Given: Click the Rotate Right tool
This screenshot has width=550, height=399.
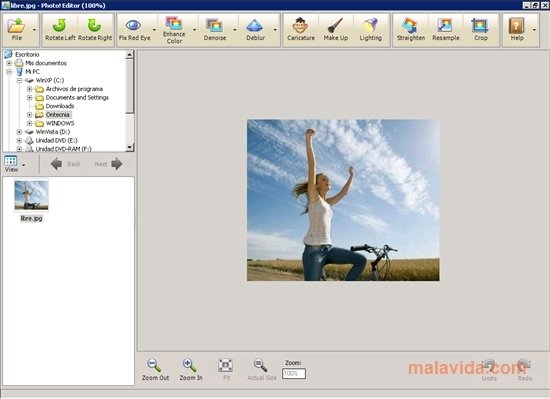Looking at the screenshot, I should [95, 30].
